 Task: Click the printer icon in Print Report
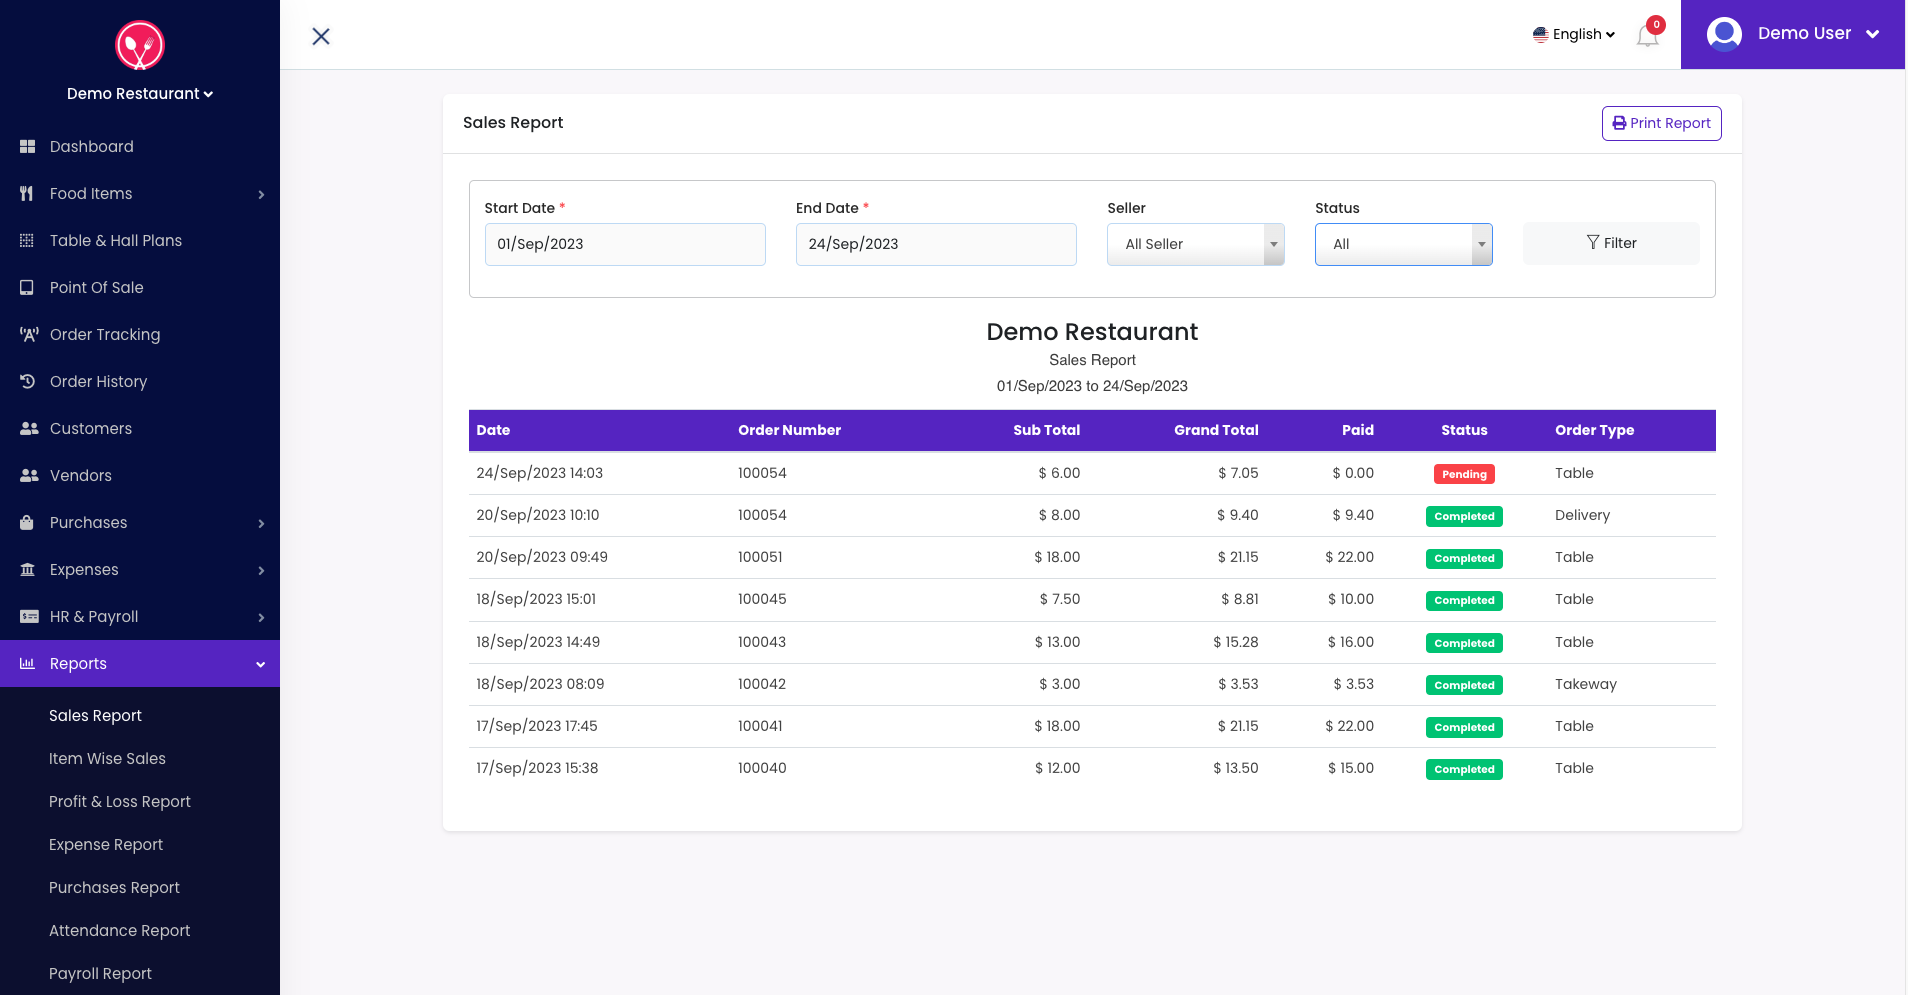pos(1619,123)
